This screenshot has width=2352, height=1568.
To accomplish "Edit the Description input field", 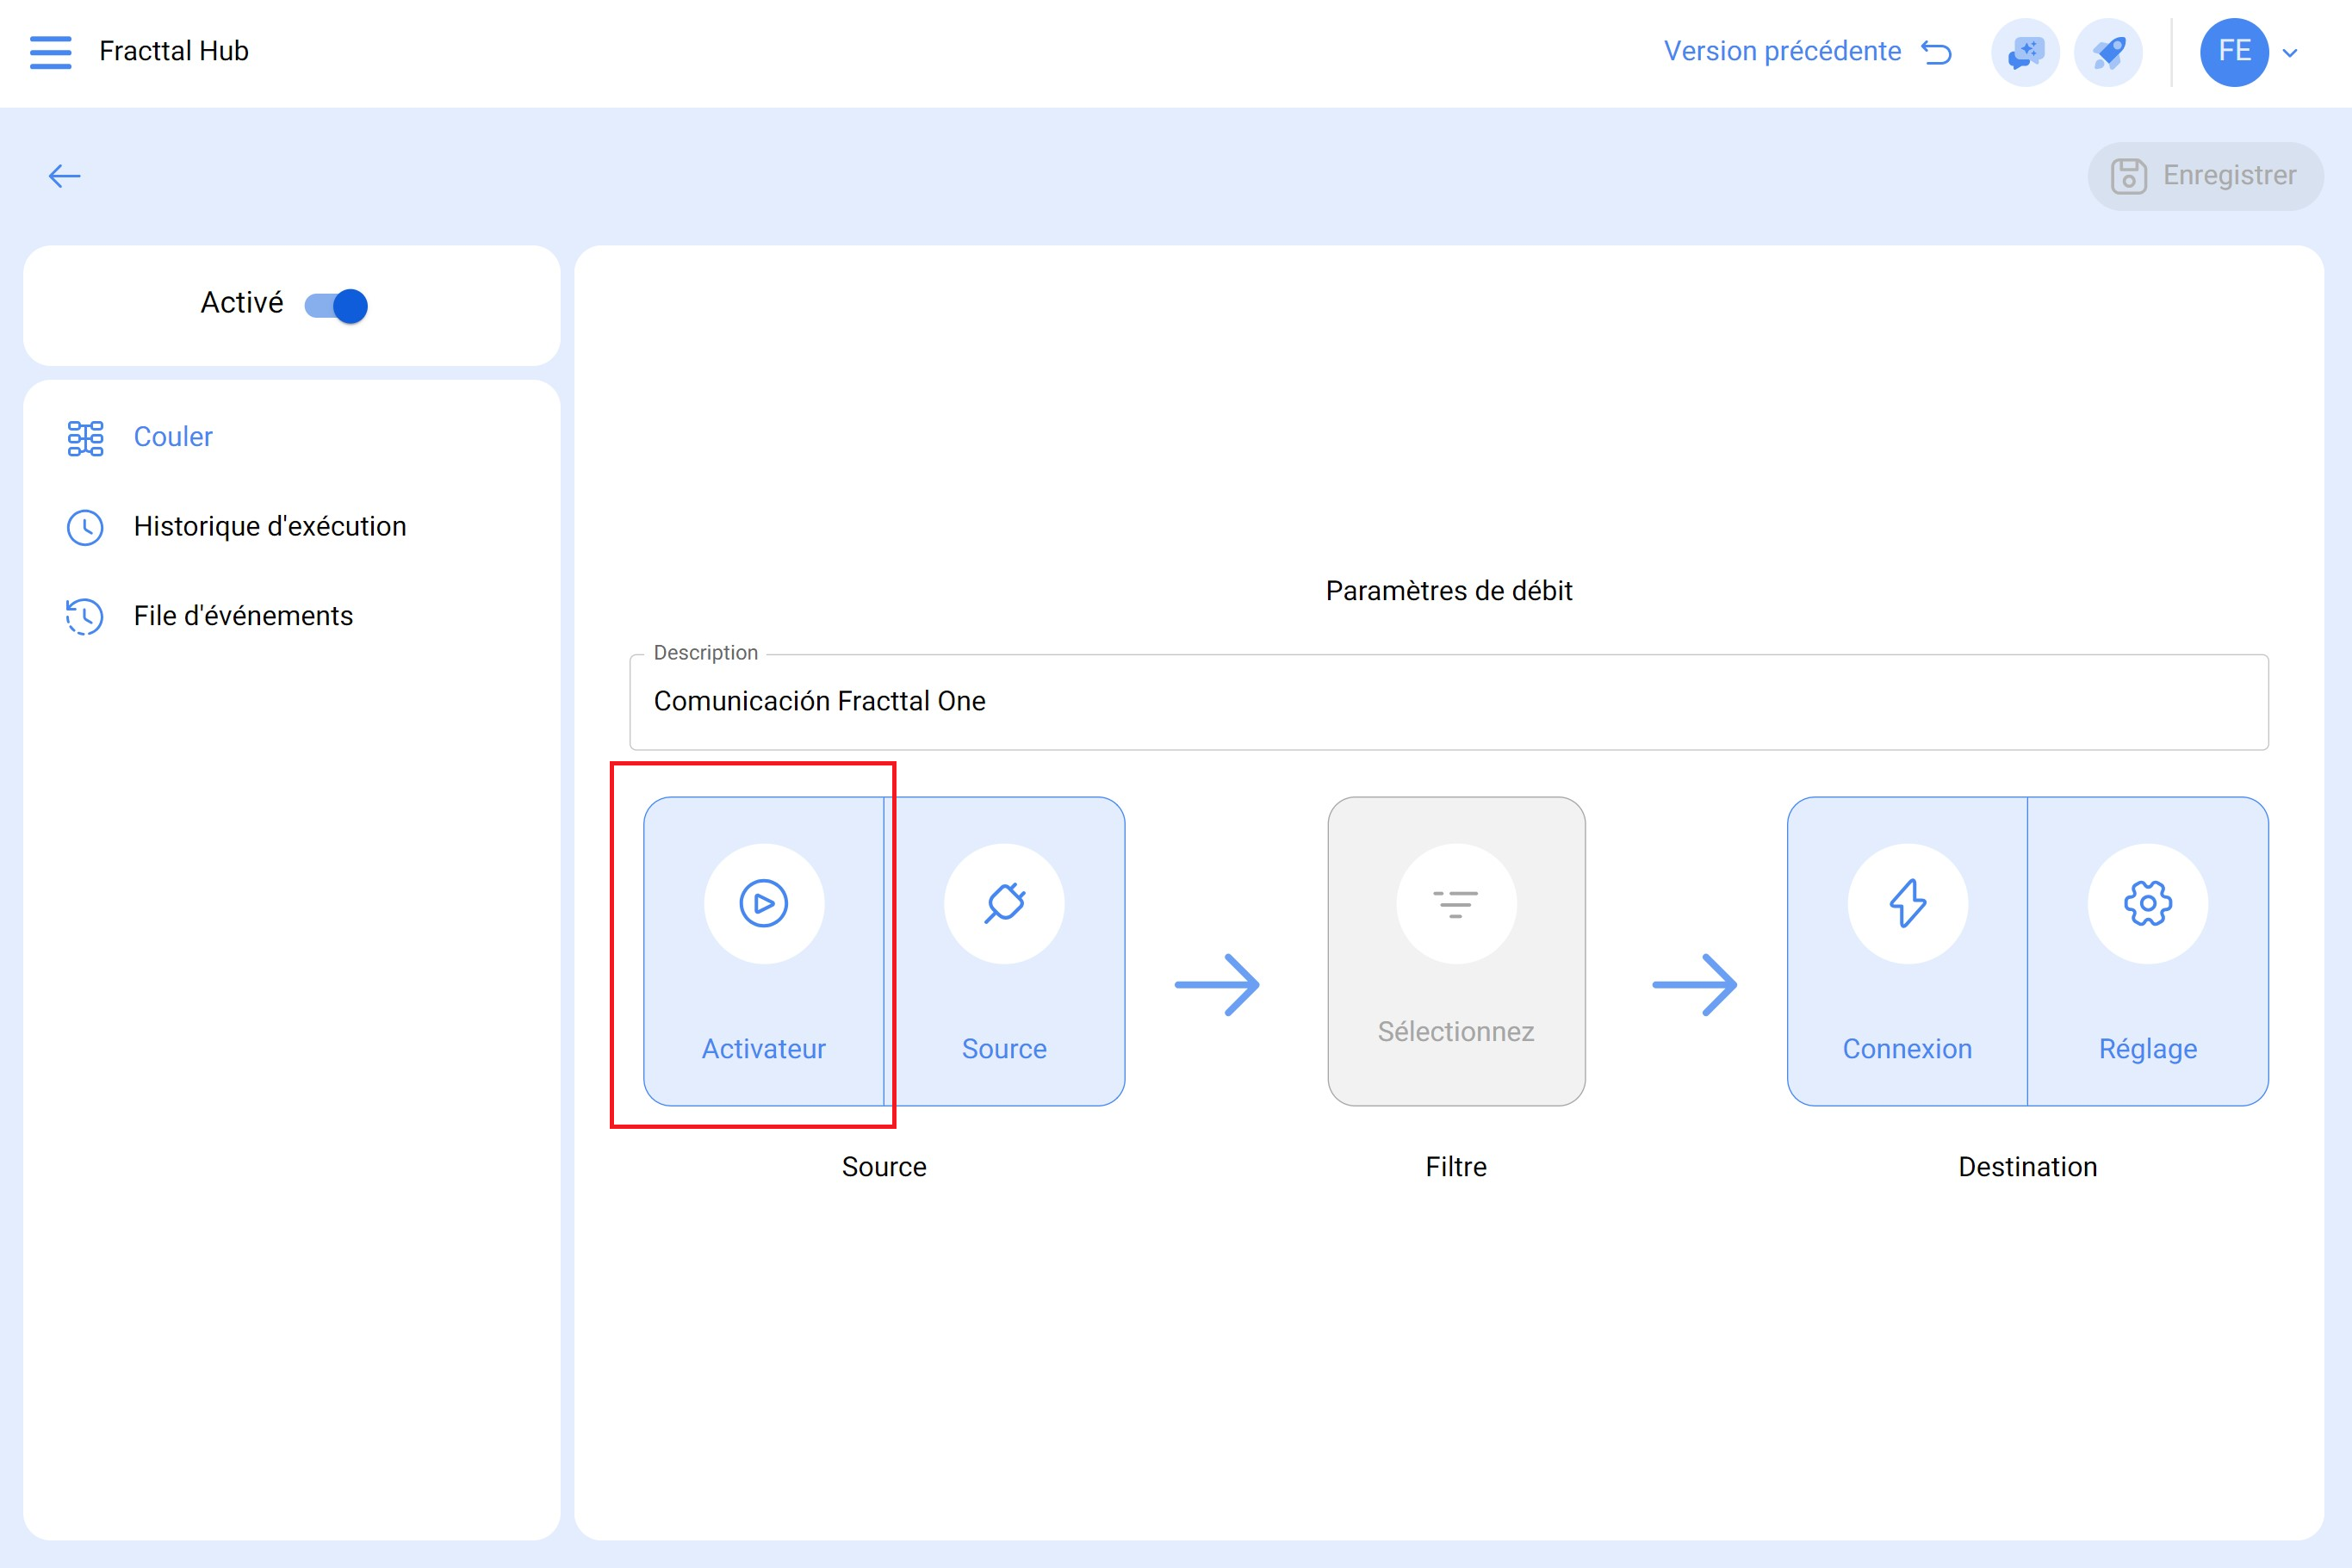I will click(x=1448, y=702).
